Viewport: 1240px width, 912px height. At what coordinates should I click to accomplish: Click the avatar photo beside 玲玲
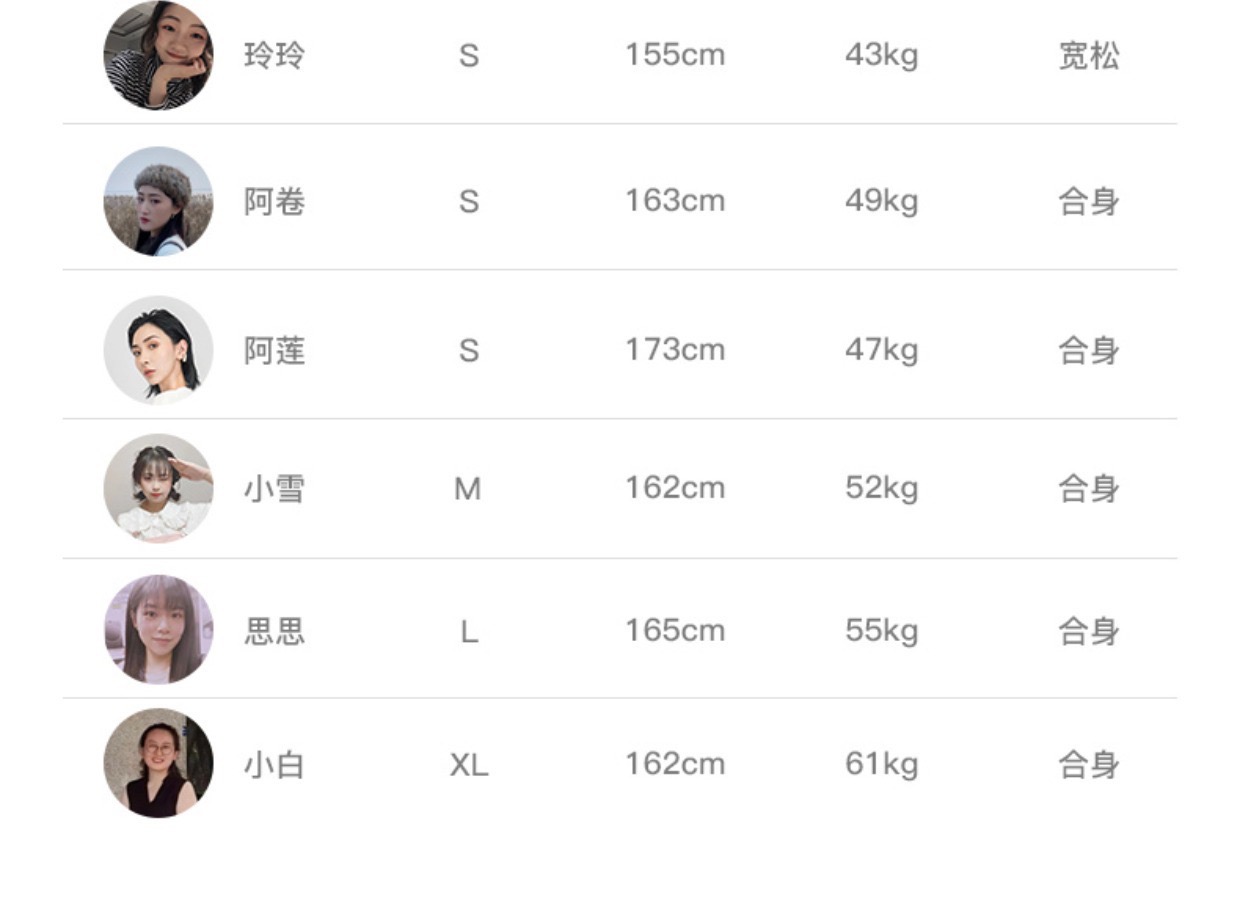[158, 56]
